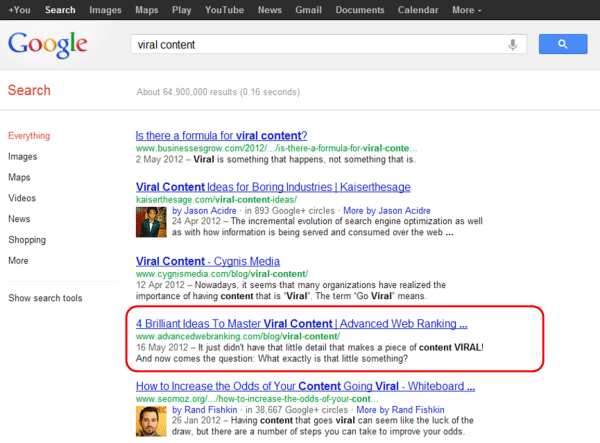Open Rand Fishkin's author photo thumbnail
This screenshot has height=443, width=600.
pyautogui.click(x=151, y=421)
